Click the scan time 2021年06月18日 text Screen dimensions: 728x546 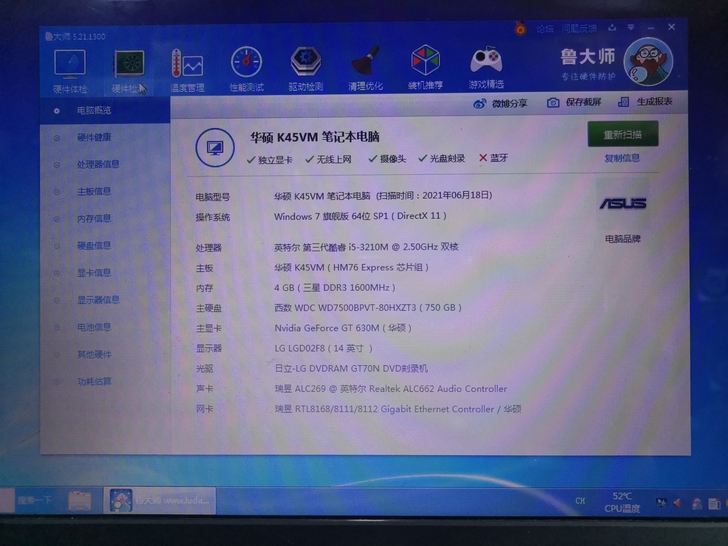point(434,195)
